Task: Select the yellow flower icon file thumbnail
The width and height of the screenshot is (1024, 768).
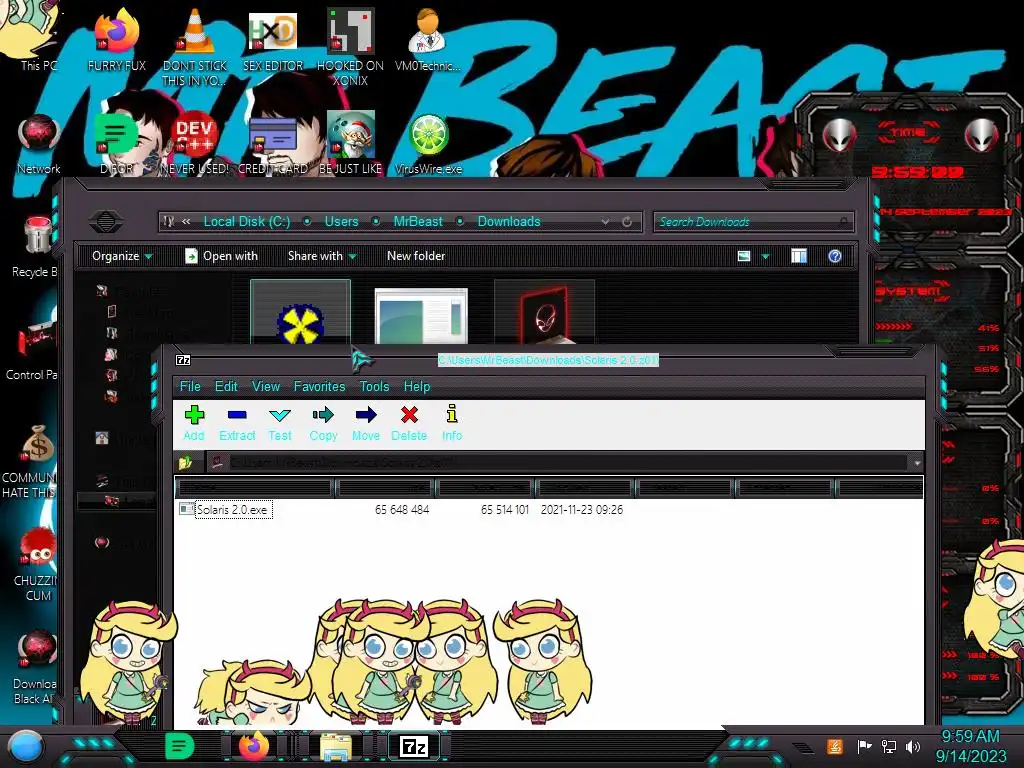Action: (300, 313)
